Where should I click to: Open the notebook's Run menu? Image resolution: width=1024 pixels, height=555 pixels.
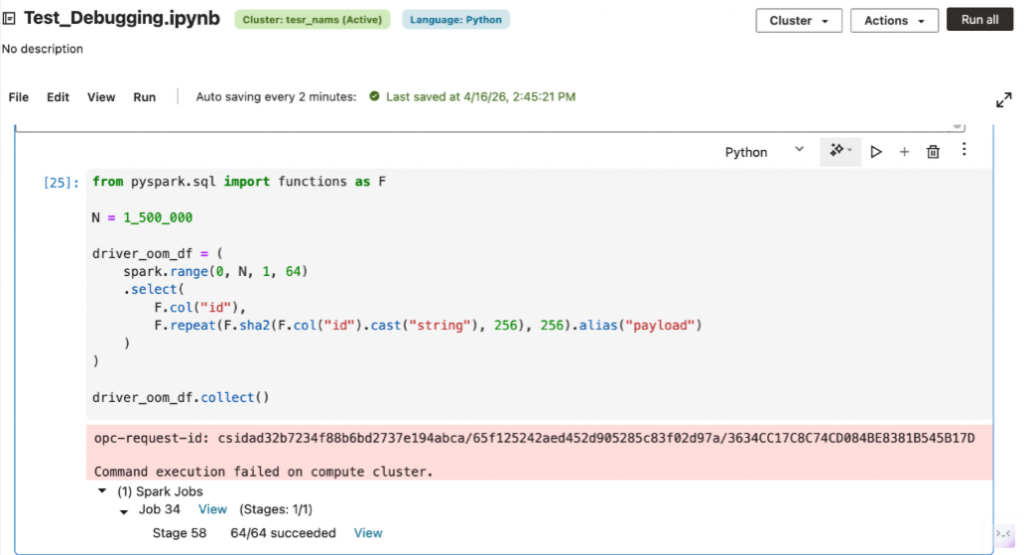tap(144, 97)
